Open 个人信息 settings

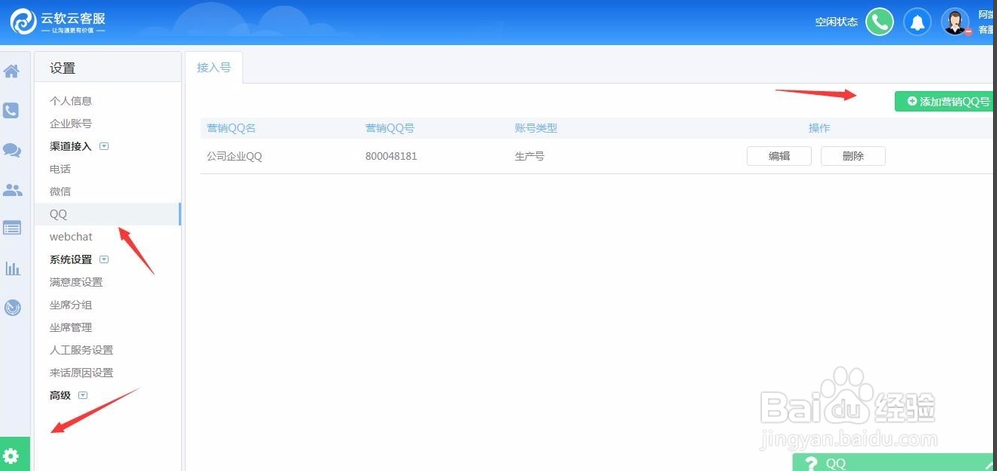[x=71, y=100]
